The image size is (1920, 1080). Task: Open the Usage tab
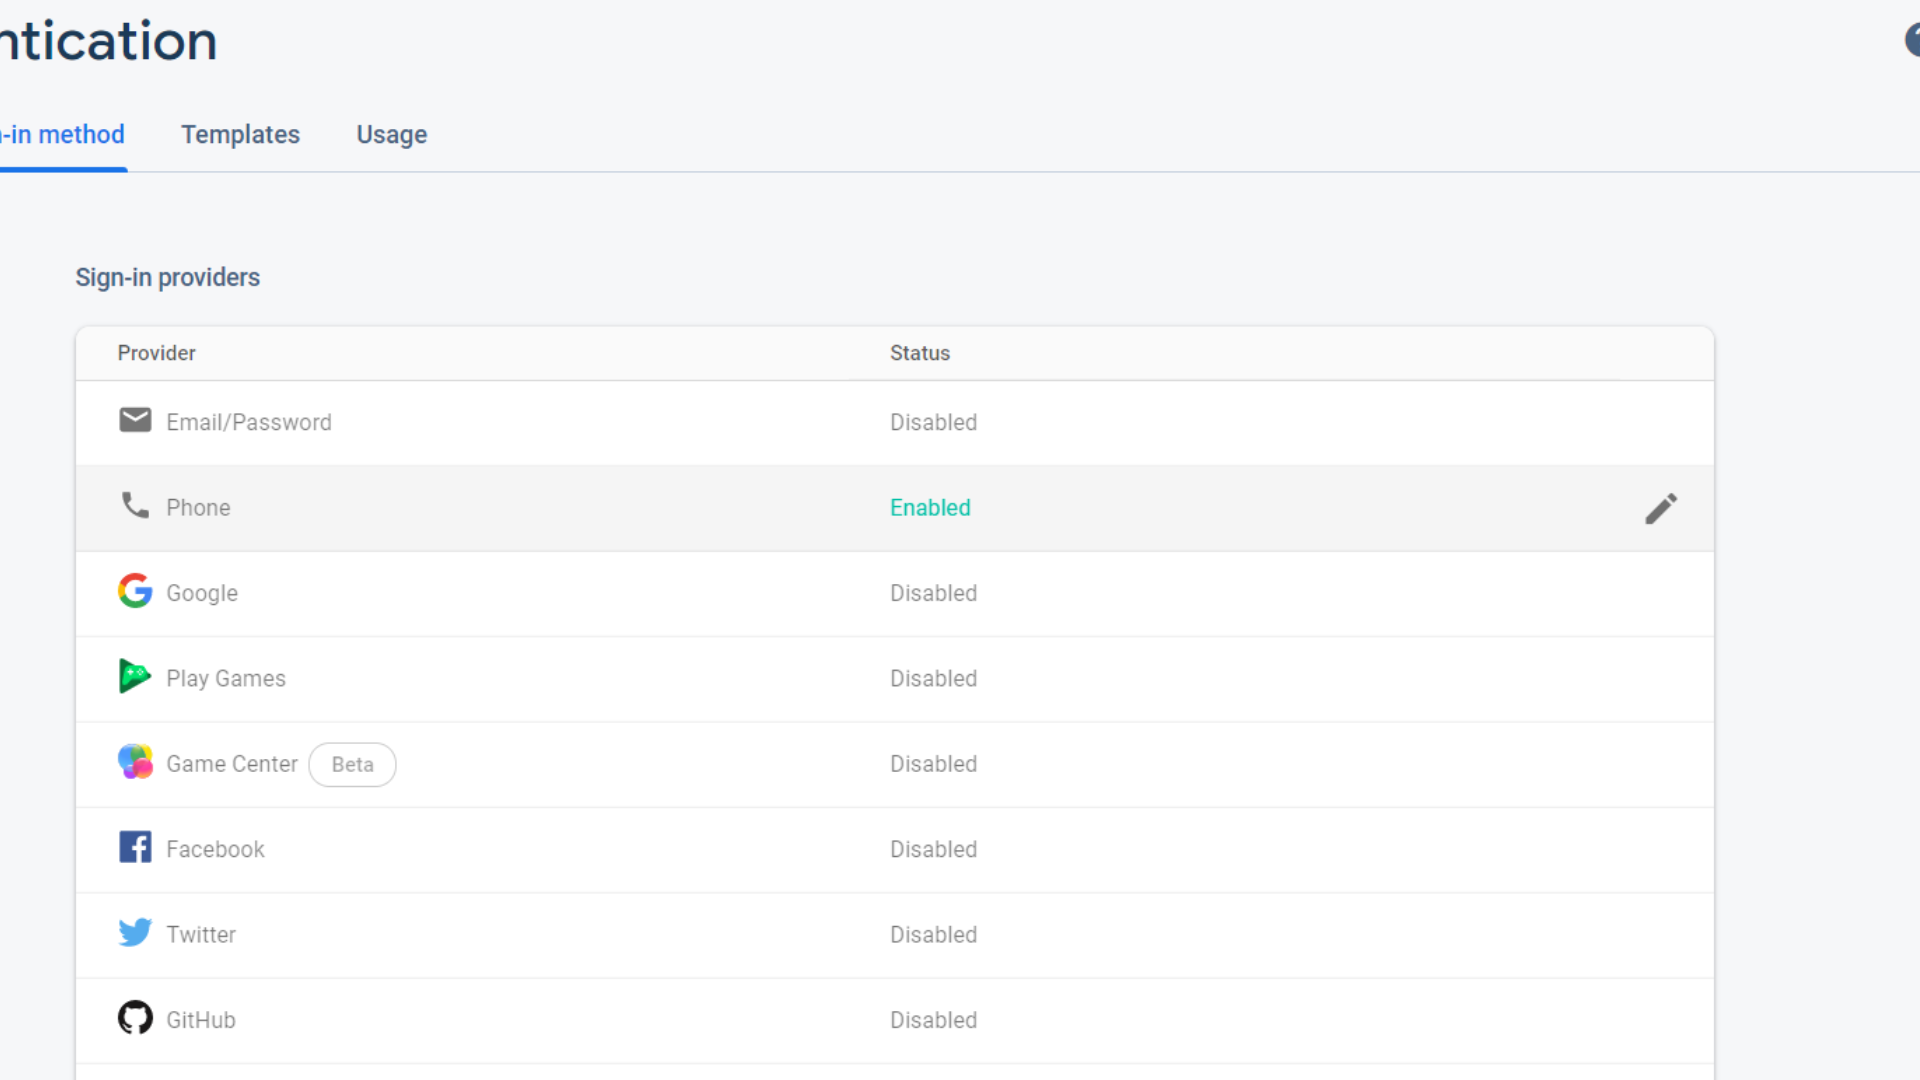click(392, 135)
